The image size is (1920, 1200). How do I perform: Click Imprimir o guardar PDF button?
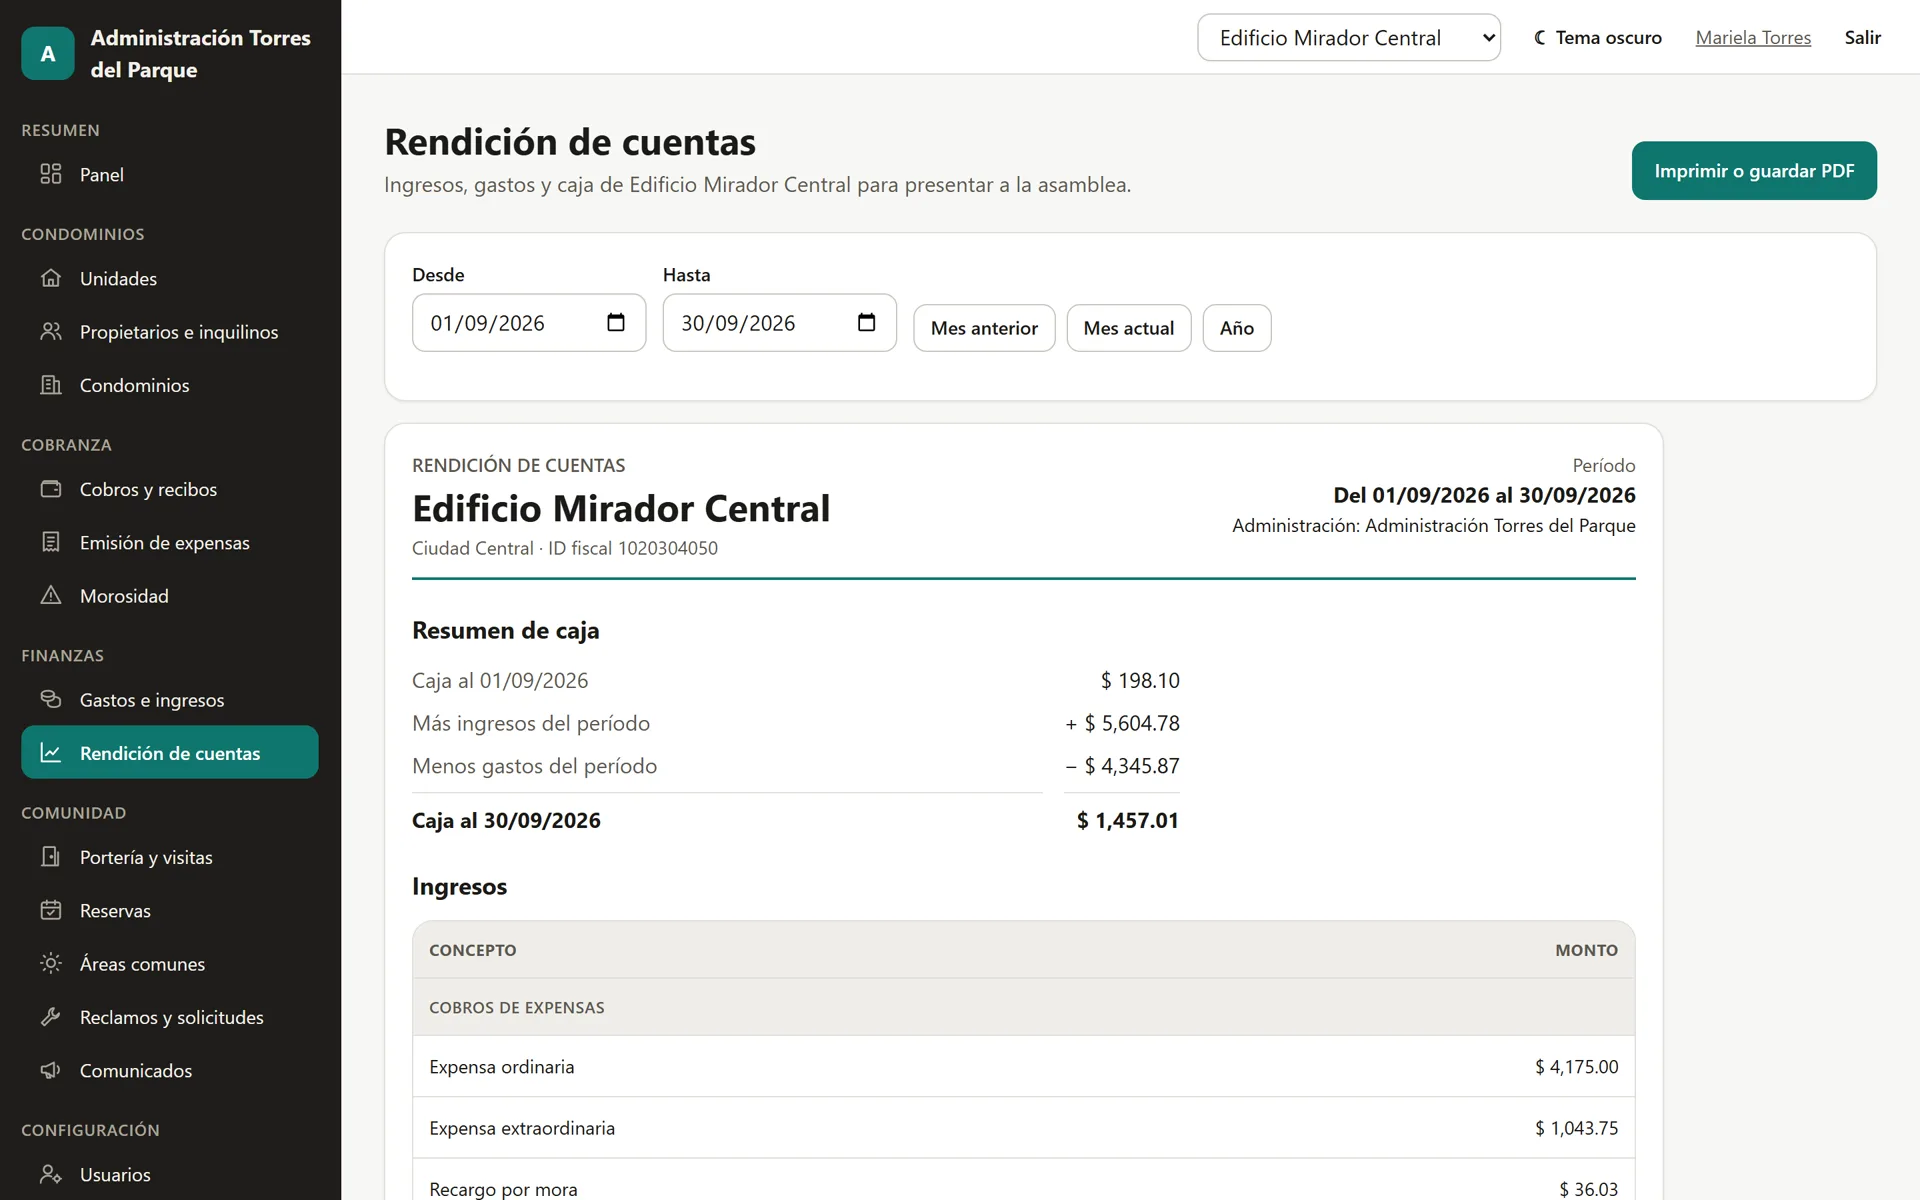point(1754,171)
